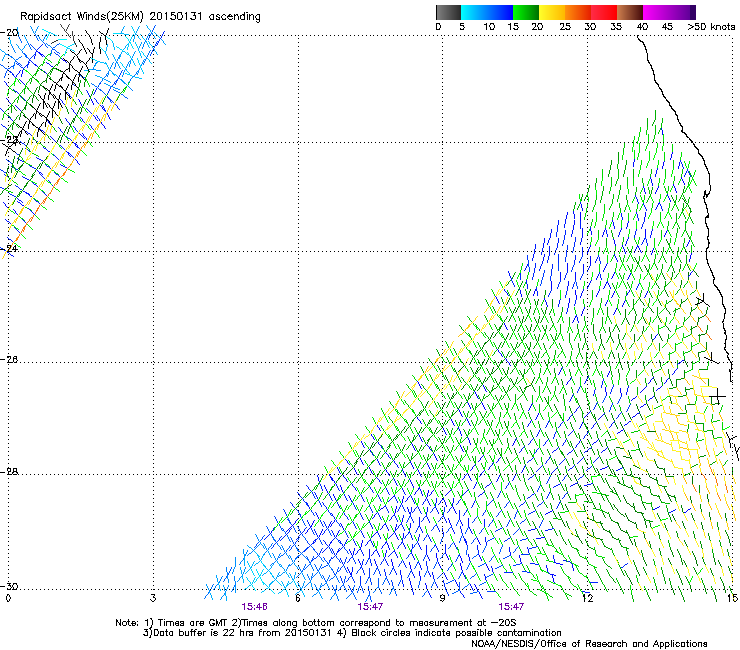The width and height of the screenshot is (740, 650).
Task: Click the longitude '6' axis label
Action: click(x=298, y=598)
